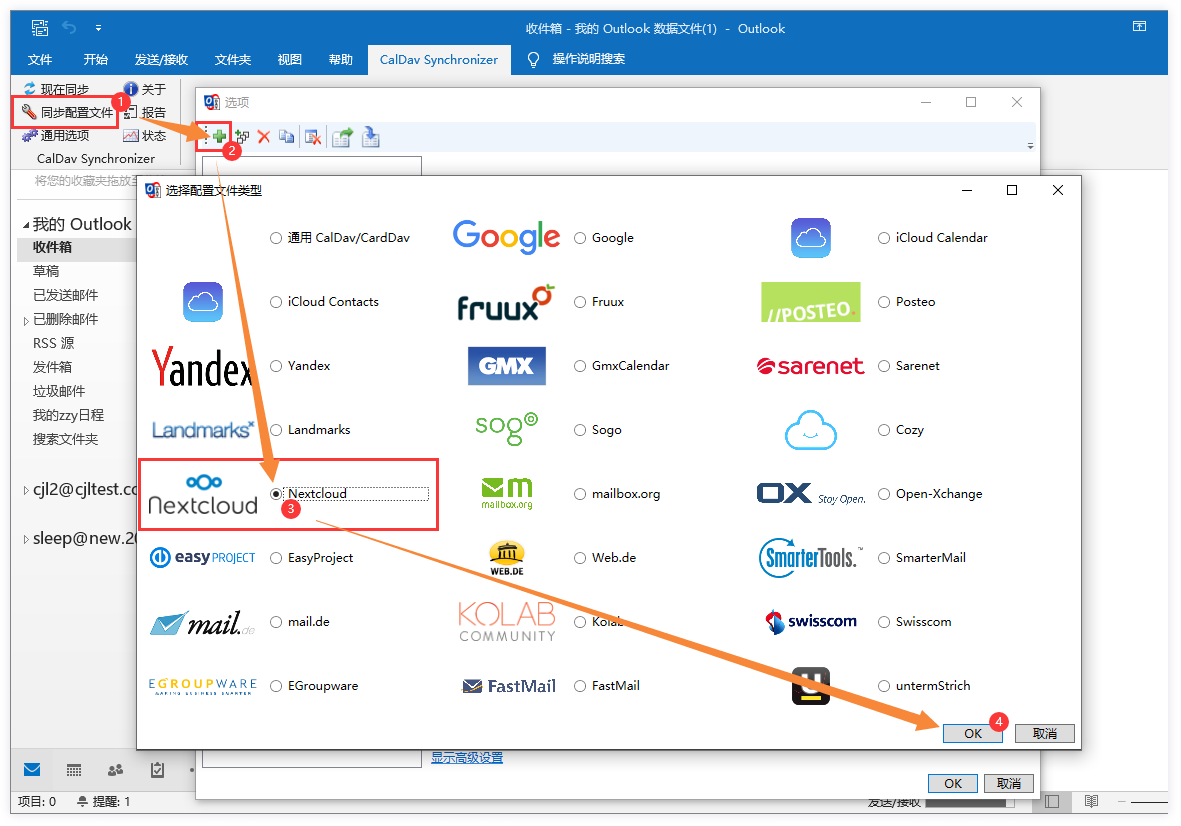Open the 选项 toolbar overflow arrow
Image resolution: width=1181 pixels, height=826 pixels.
tap(1030, 145)
